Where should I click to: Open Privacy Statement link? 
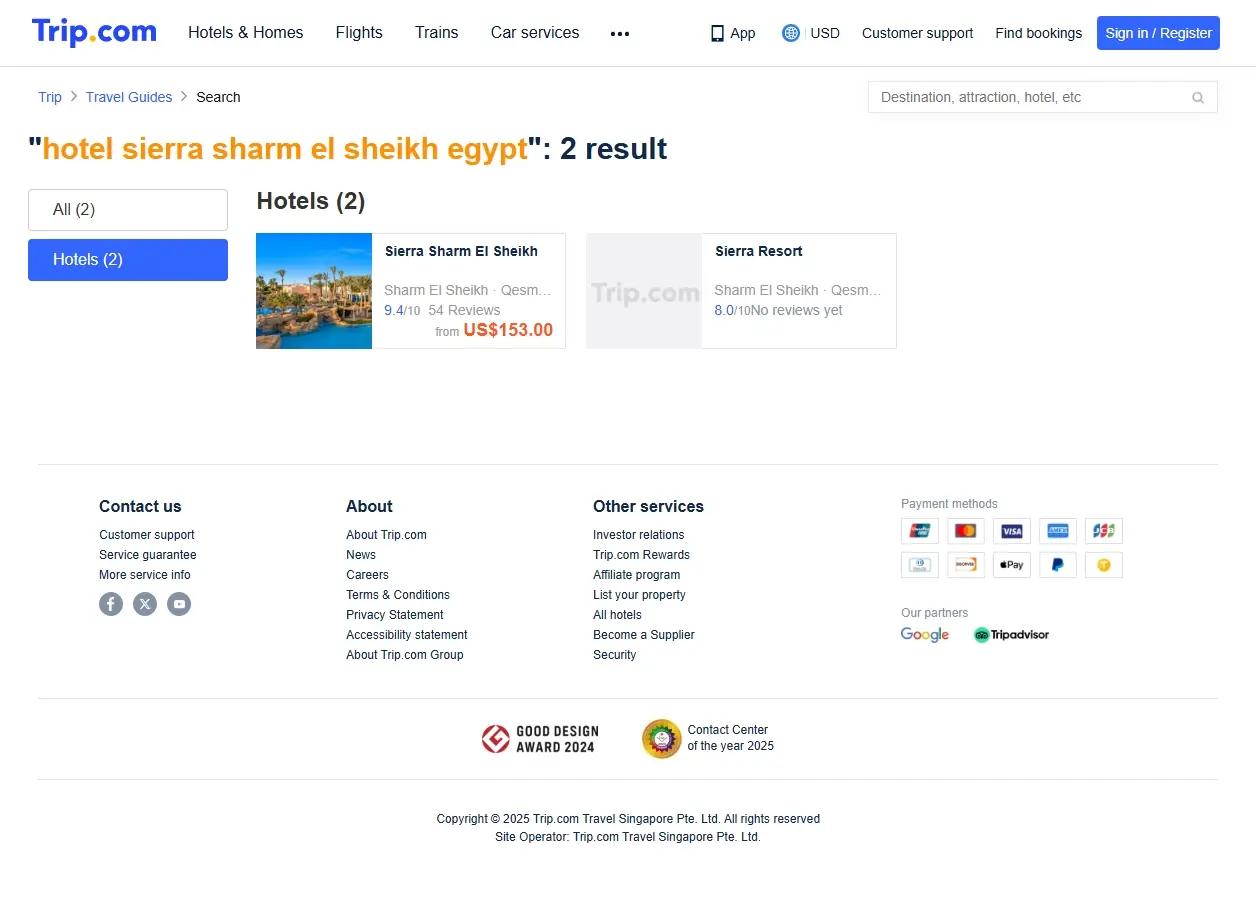click(x=395, y=615)
